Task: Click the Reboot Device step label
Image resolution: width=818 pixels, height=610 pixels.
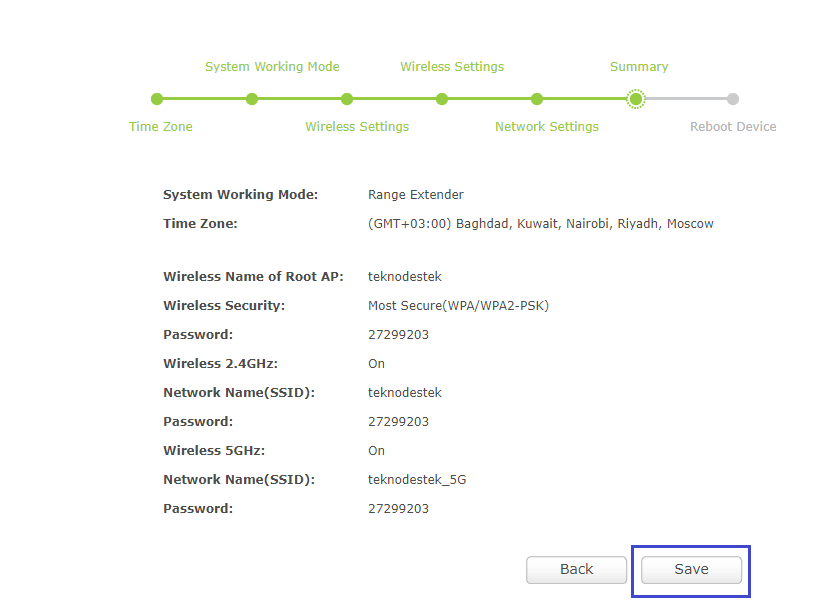Action: [x=733, y=127]
